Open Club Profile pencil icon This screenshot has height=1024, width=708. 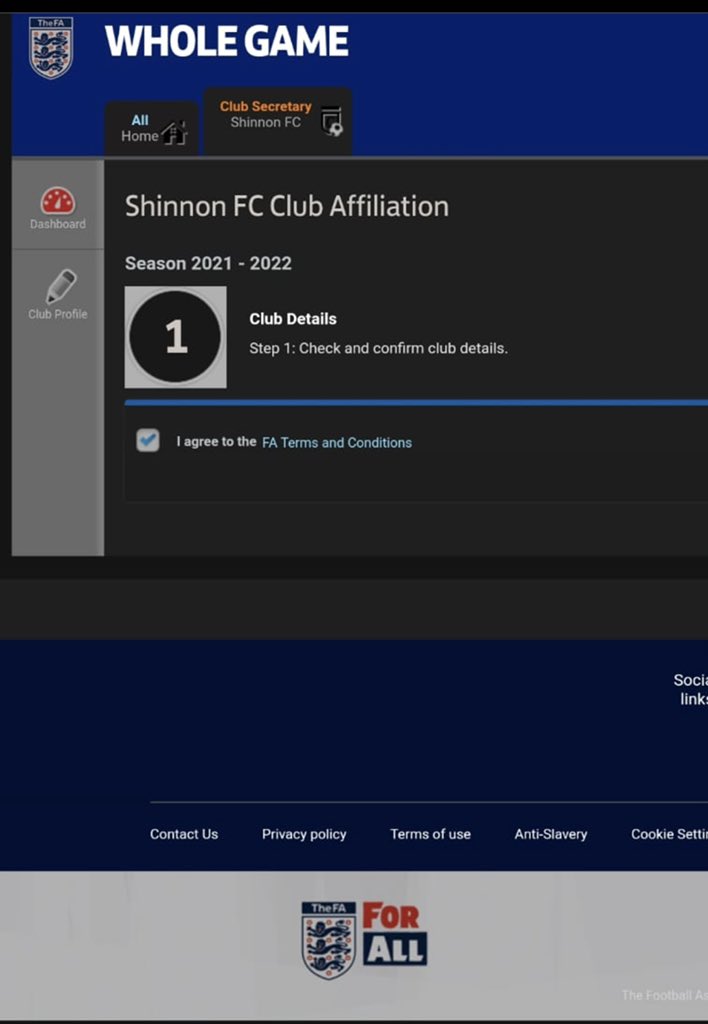[60, 287]
